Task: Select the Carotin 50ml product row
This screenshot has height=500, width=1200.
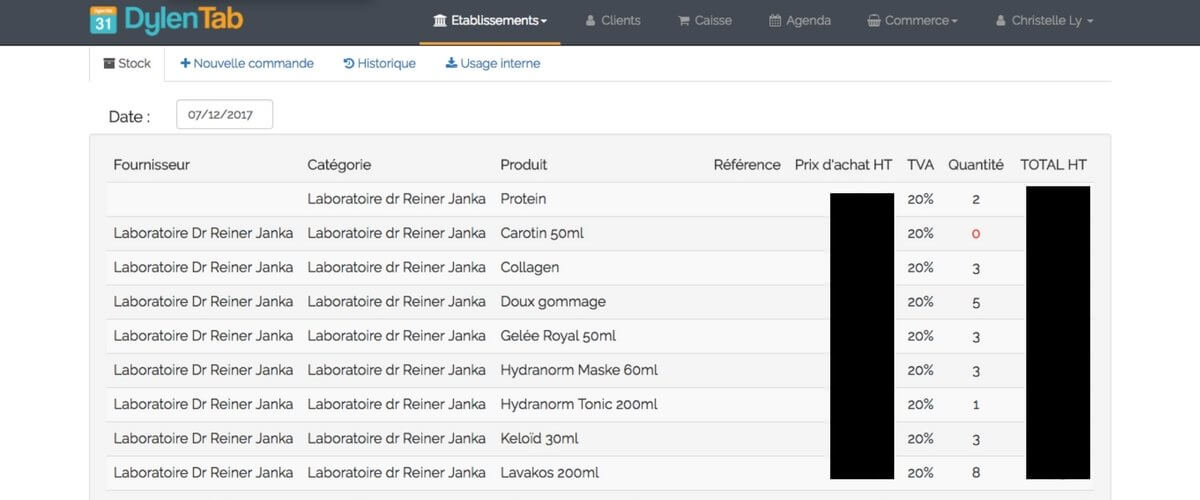Action: pyautogui.click(x=541, y=233)
